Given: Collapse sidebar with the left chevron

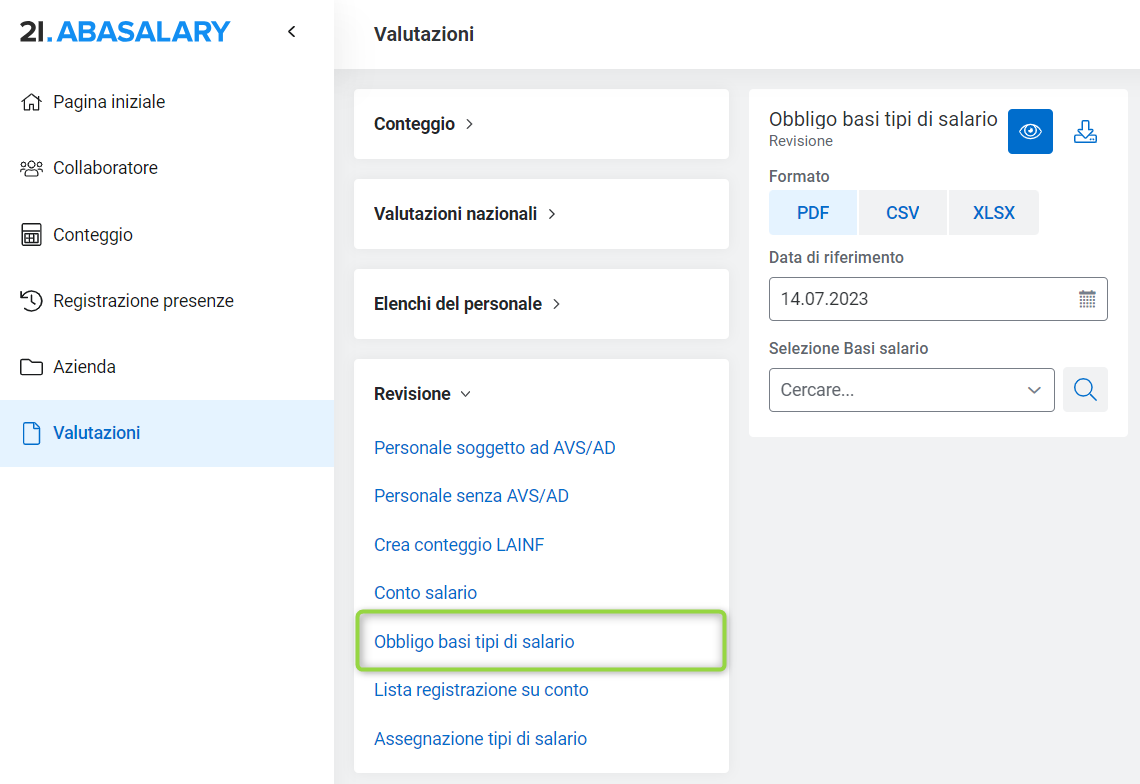Looking at the screenshot, I should click(x=292, y=32).
